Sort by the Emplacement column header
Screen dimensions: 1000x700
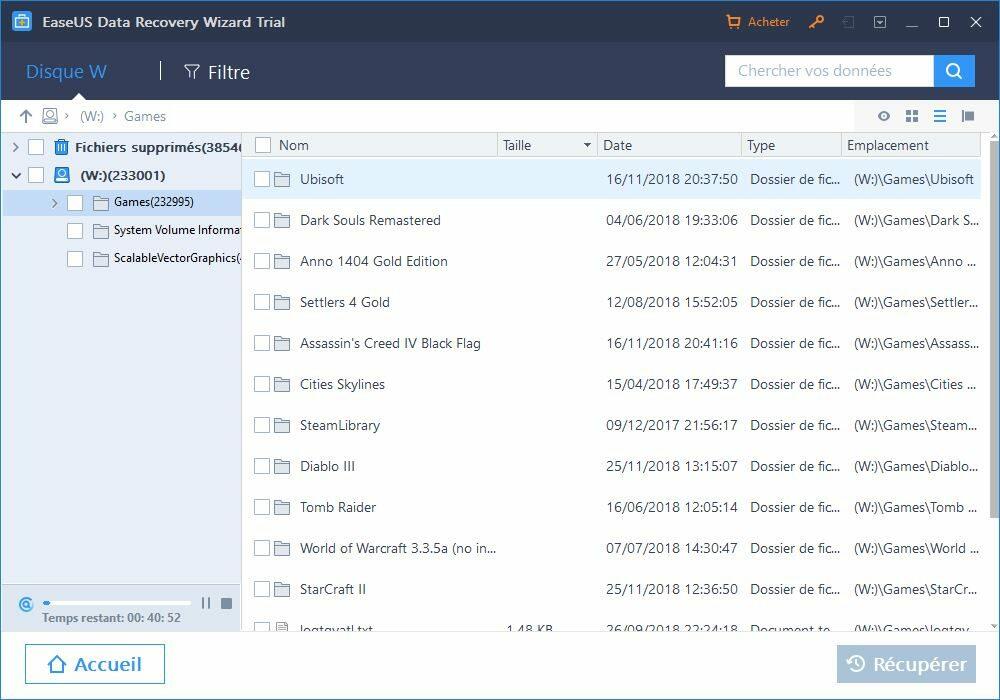911,145
